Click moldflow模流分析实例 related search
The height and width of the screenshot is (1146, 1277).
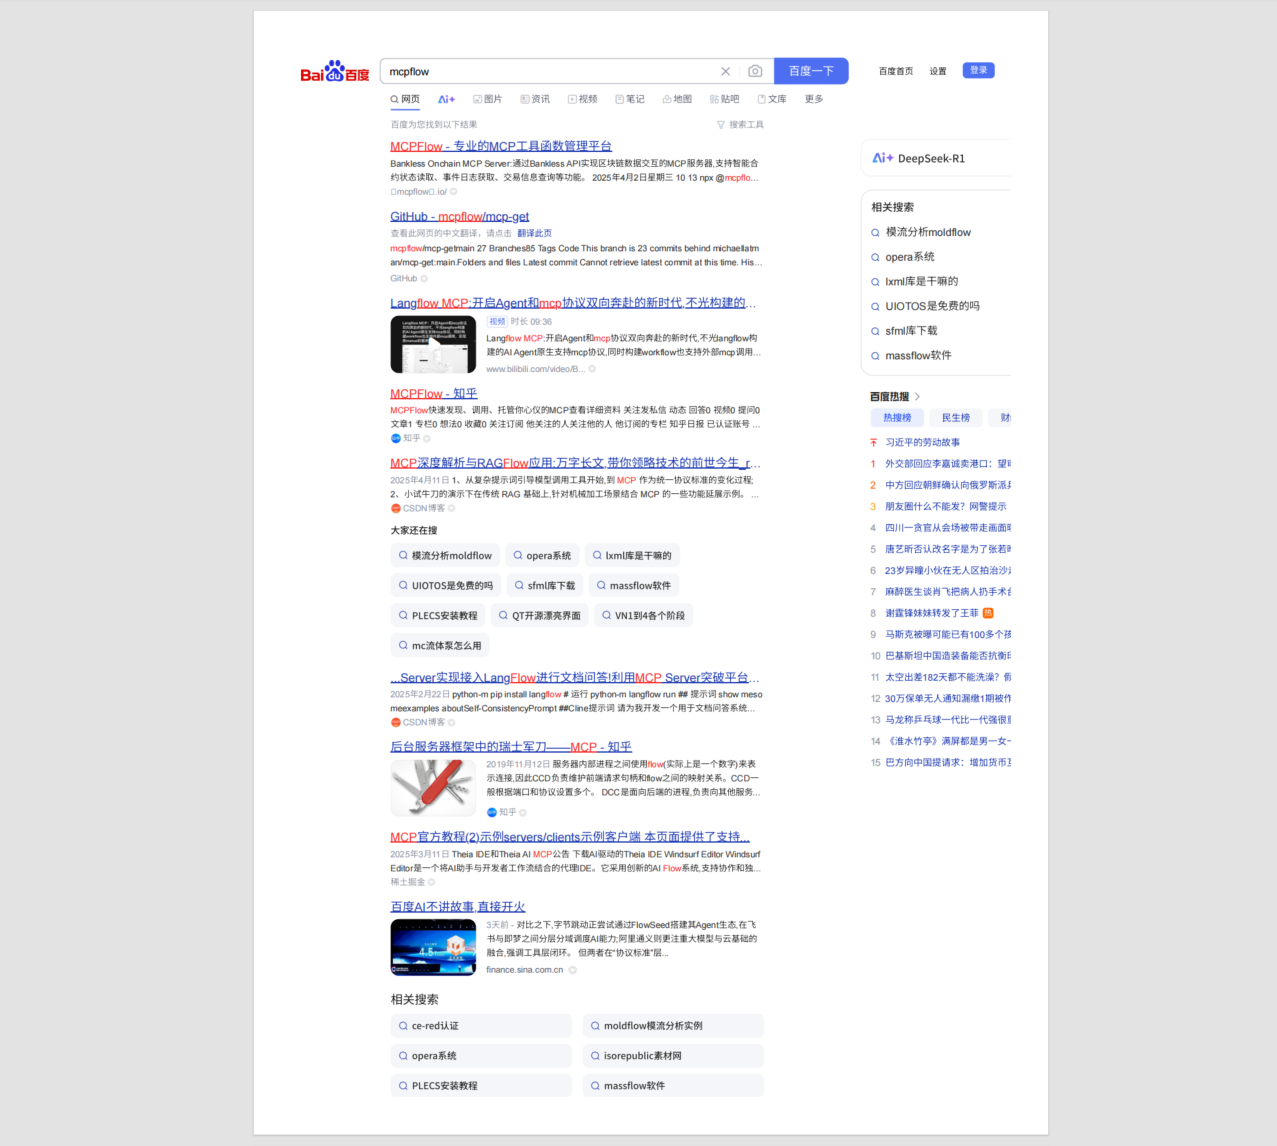click(673, 1026)
